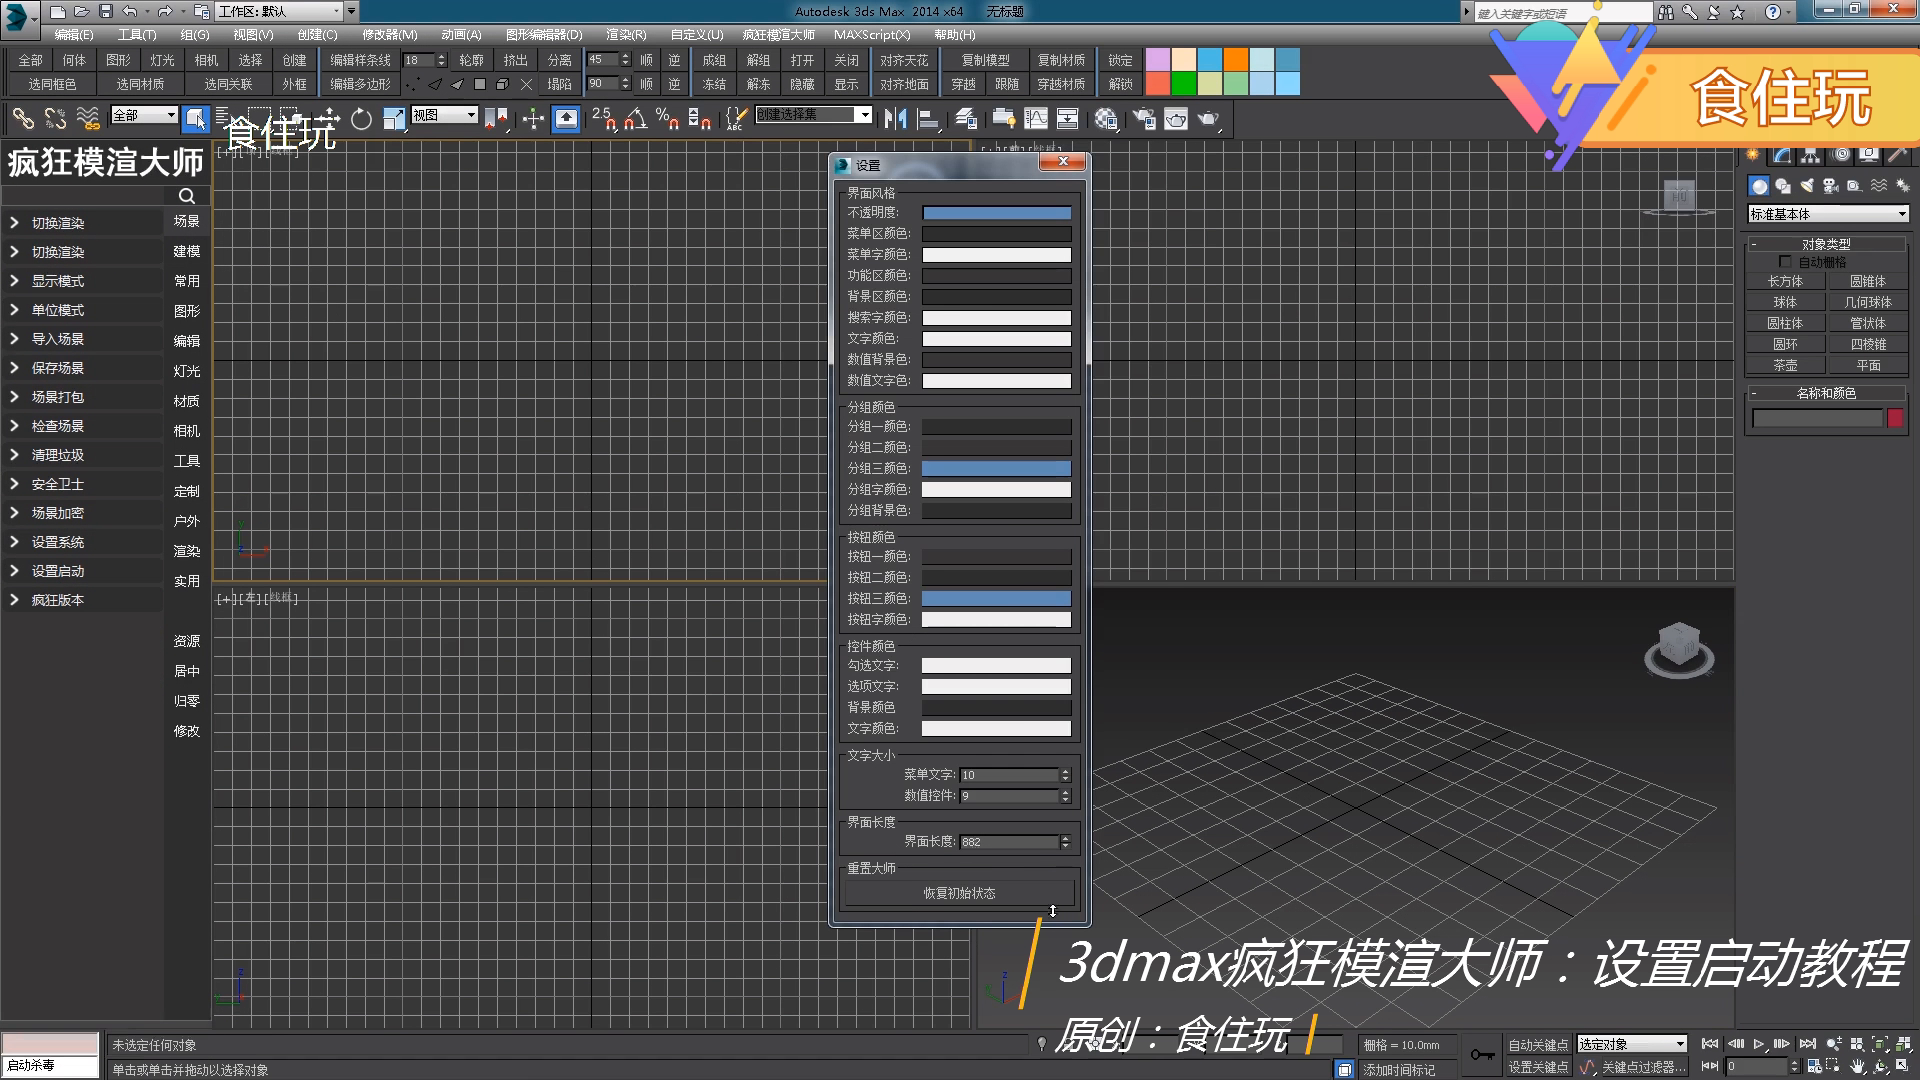The height and width of the screenshot is (1080, 1920).
Task: Open the Material Editor icon
Action: click(1105, 119)
